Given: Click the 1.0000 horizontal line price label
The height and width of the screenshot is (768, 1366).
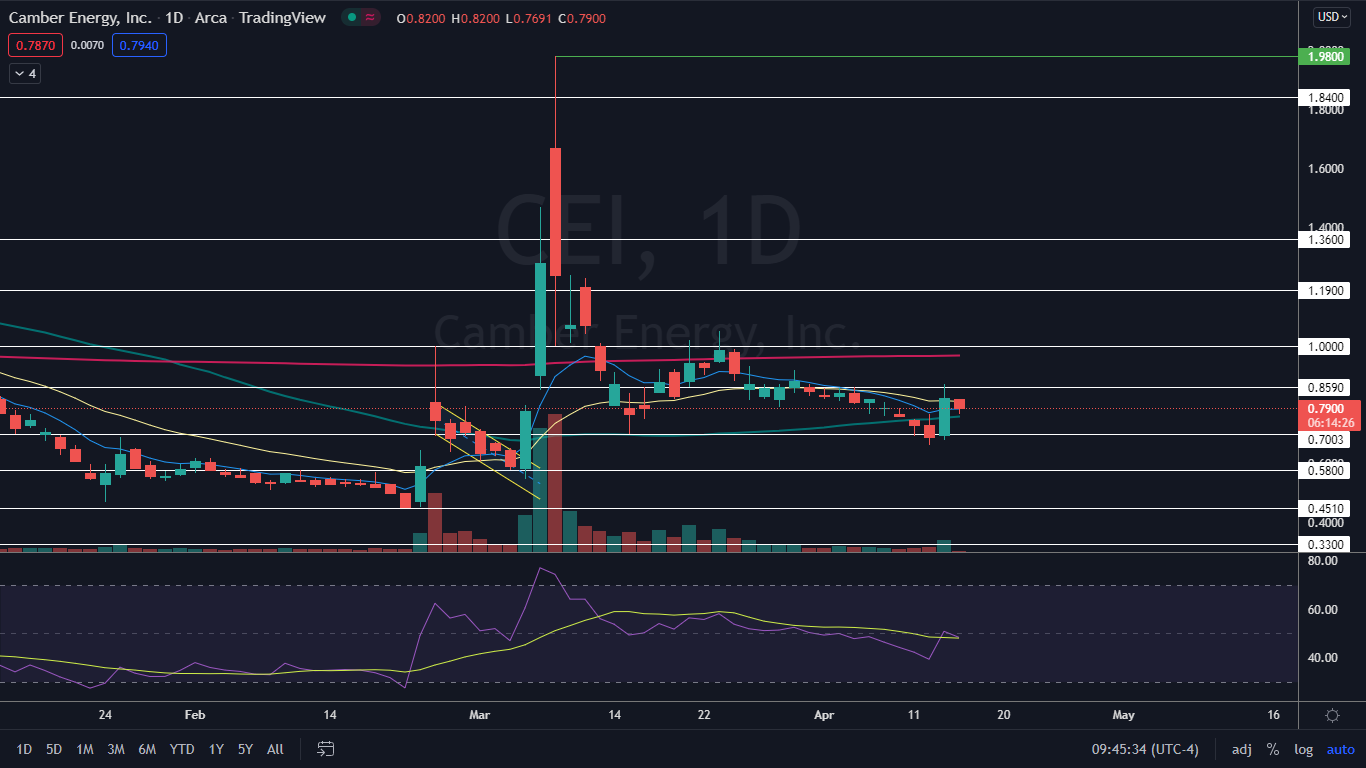Looking at the screenshot, I should [x=1326, y=346].
